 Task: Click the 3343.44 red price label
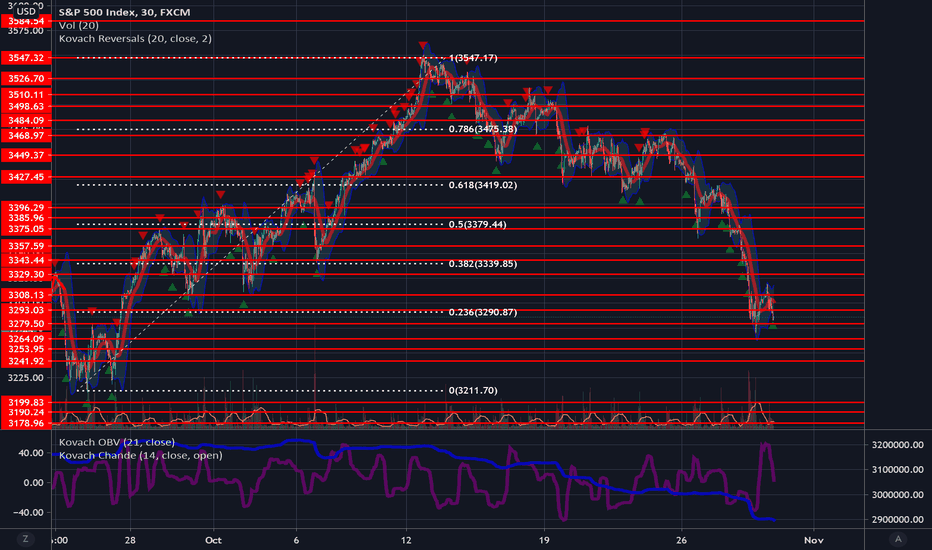tap(26, 260)
